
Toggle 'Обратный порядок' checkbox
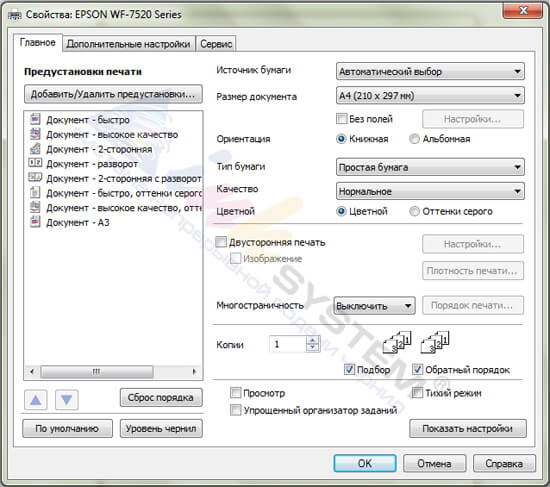tap(417, 369)
